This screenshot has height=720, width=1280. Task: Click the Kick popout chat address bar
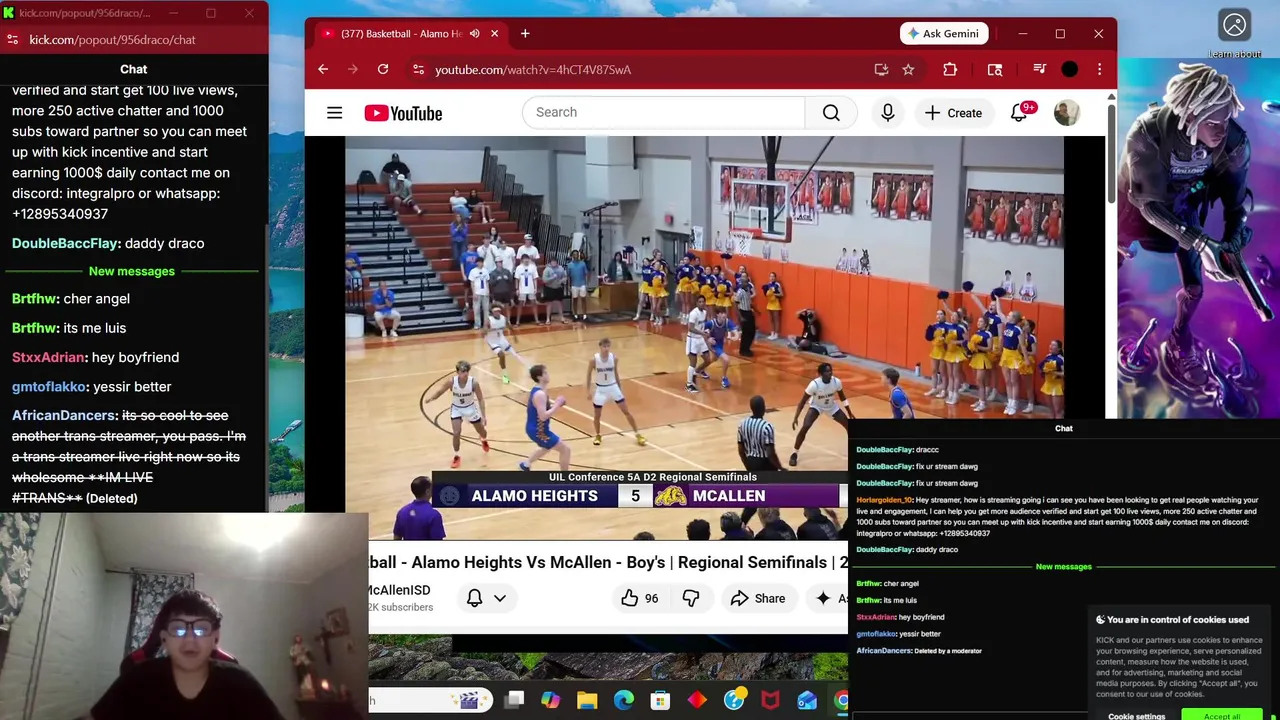112,40
